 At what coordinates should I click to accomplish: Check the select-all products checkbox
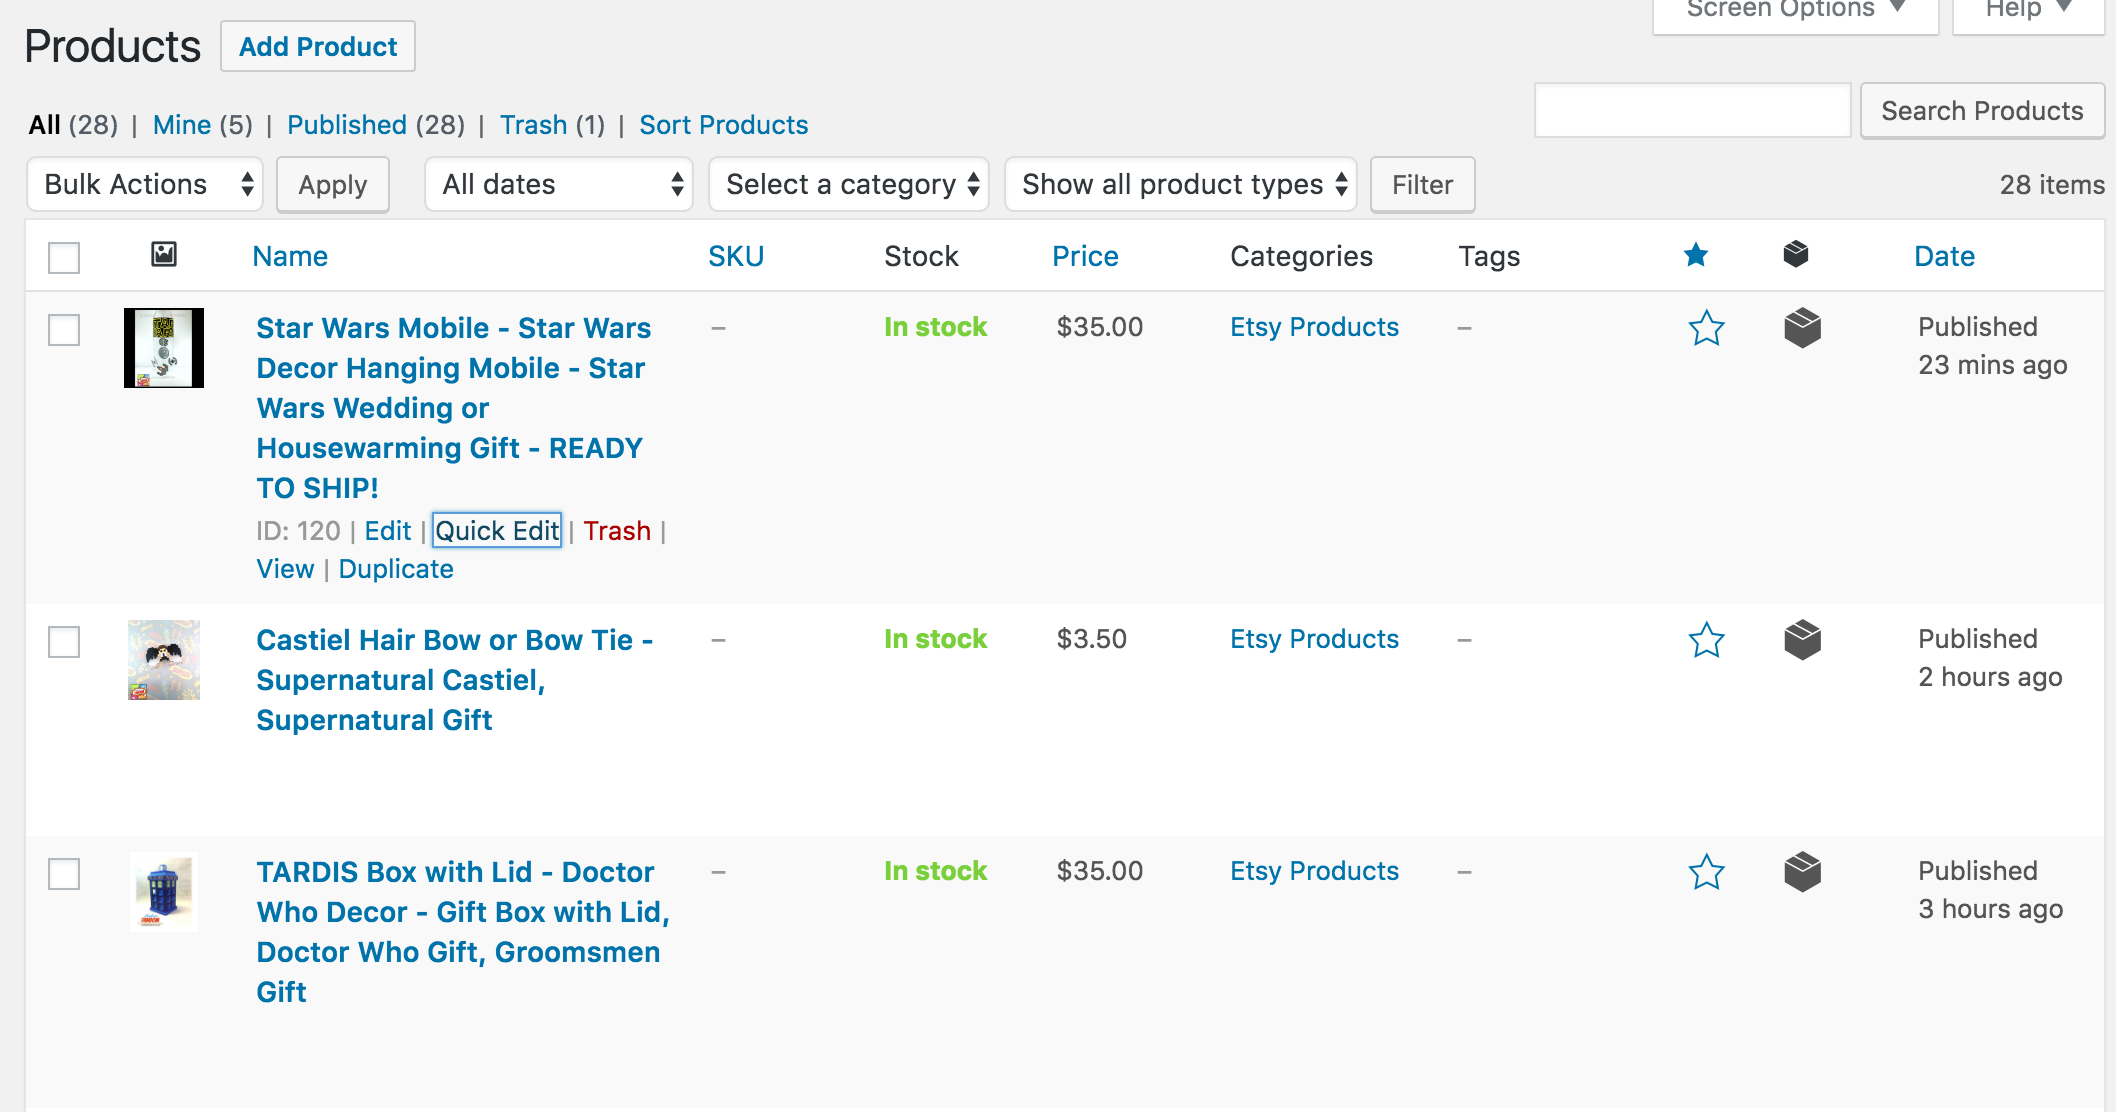coord(64,257)
